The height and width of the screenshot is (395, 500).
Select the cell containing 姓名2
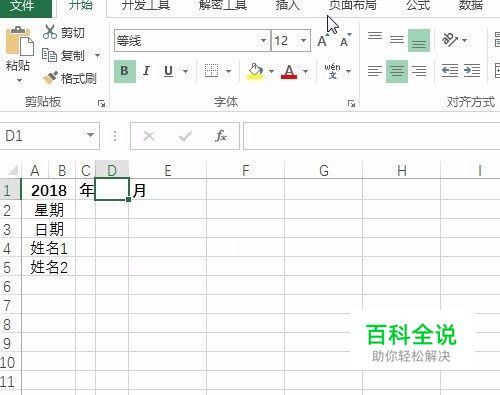[49, 267]
